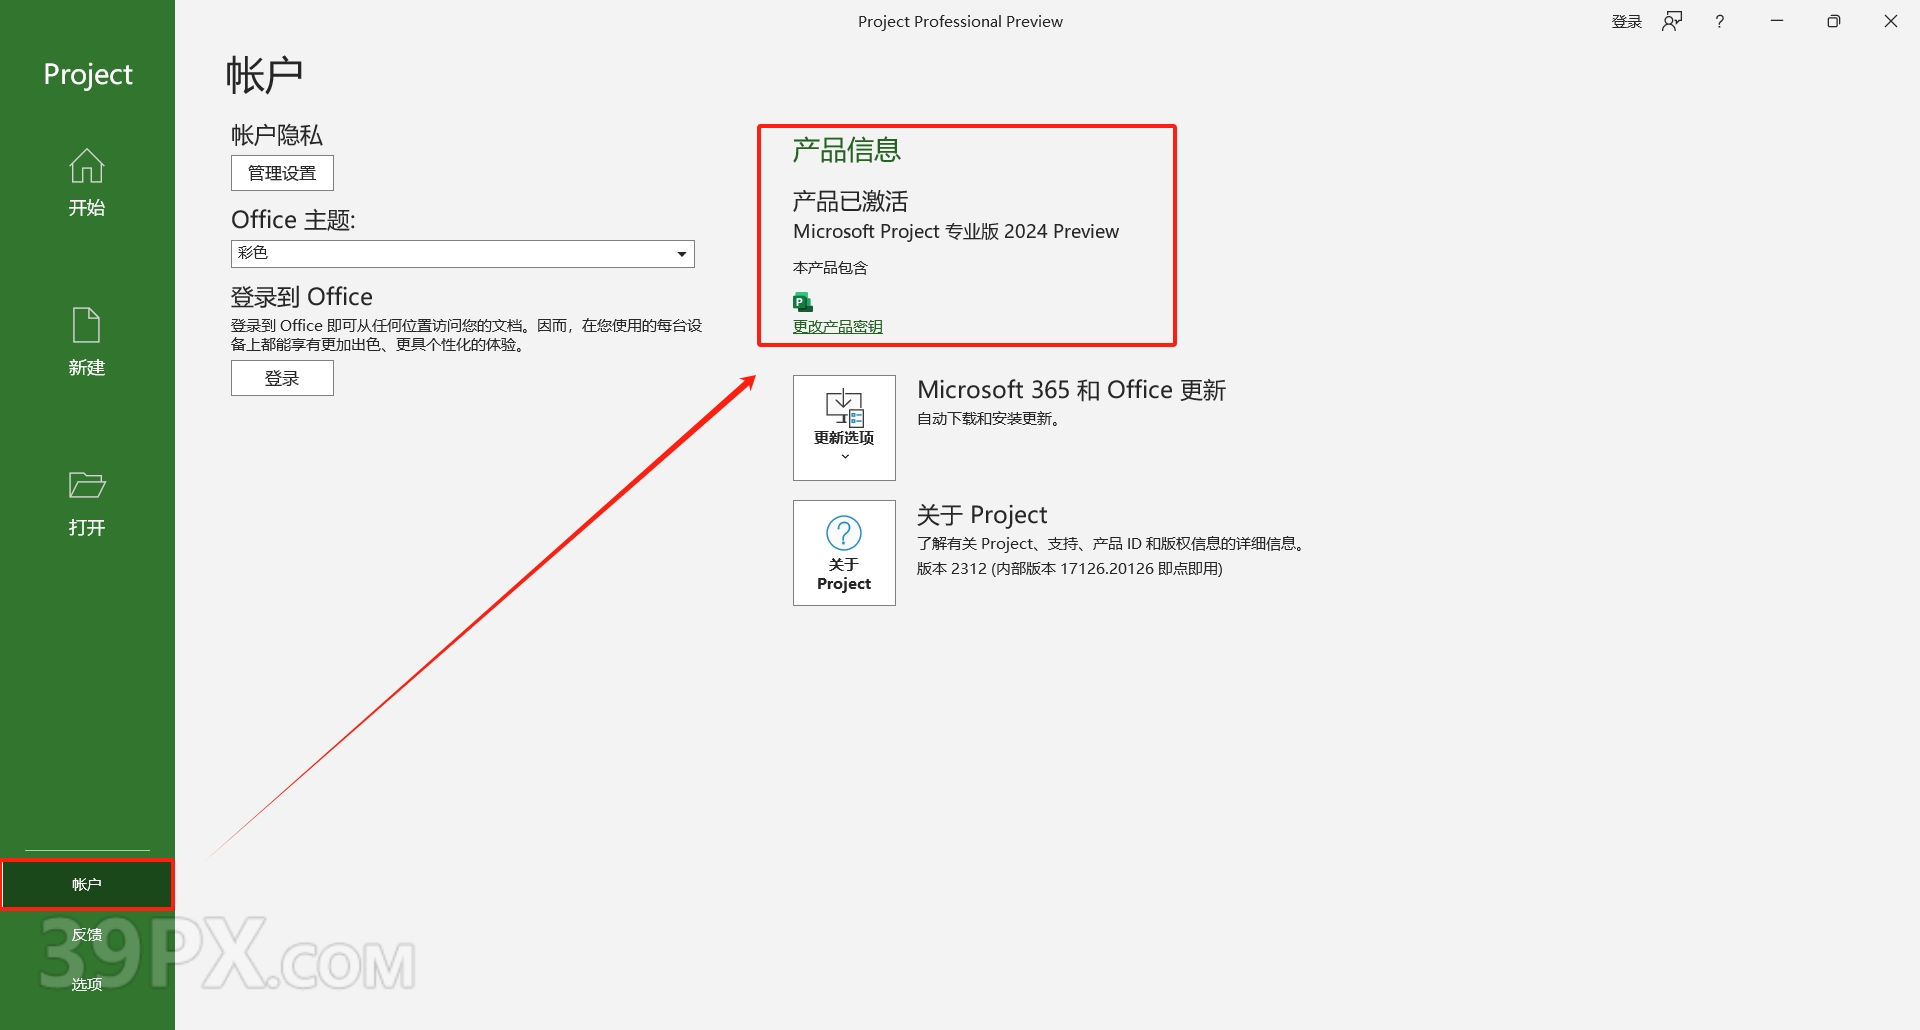Screen dimensions: 1920x1030
Task: Open 选项 in the sidebar
Action: pyautogui.click(x=87, y=984)
